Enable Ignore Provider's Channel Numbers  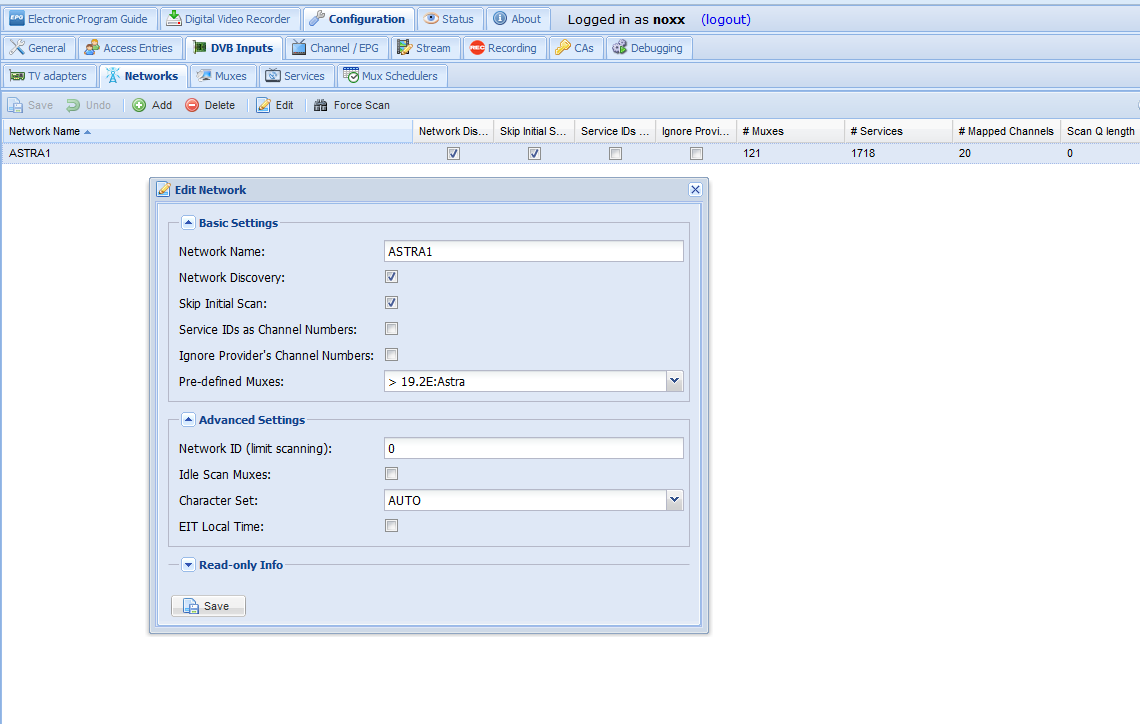(392, 355)
